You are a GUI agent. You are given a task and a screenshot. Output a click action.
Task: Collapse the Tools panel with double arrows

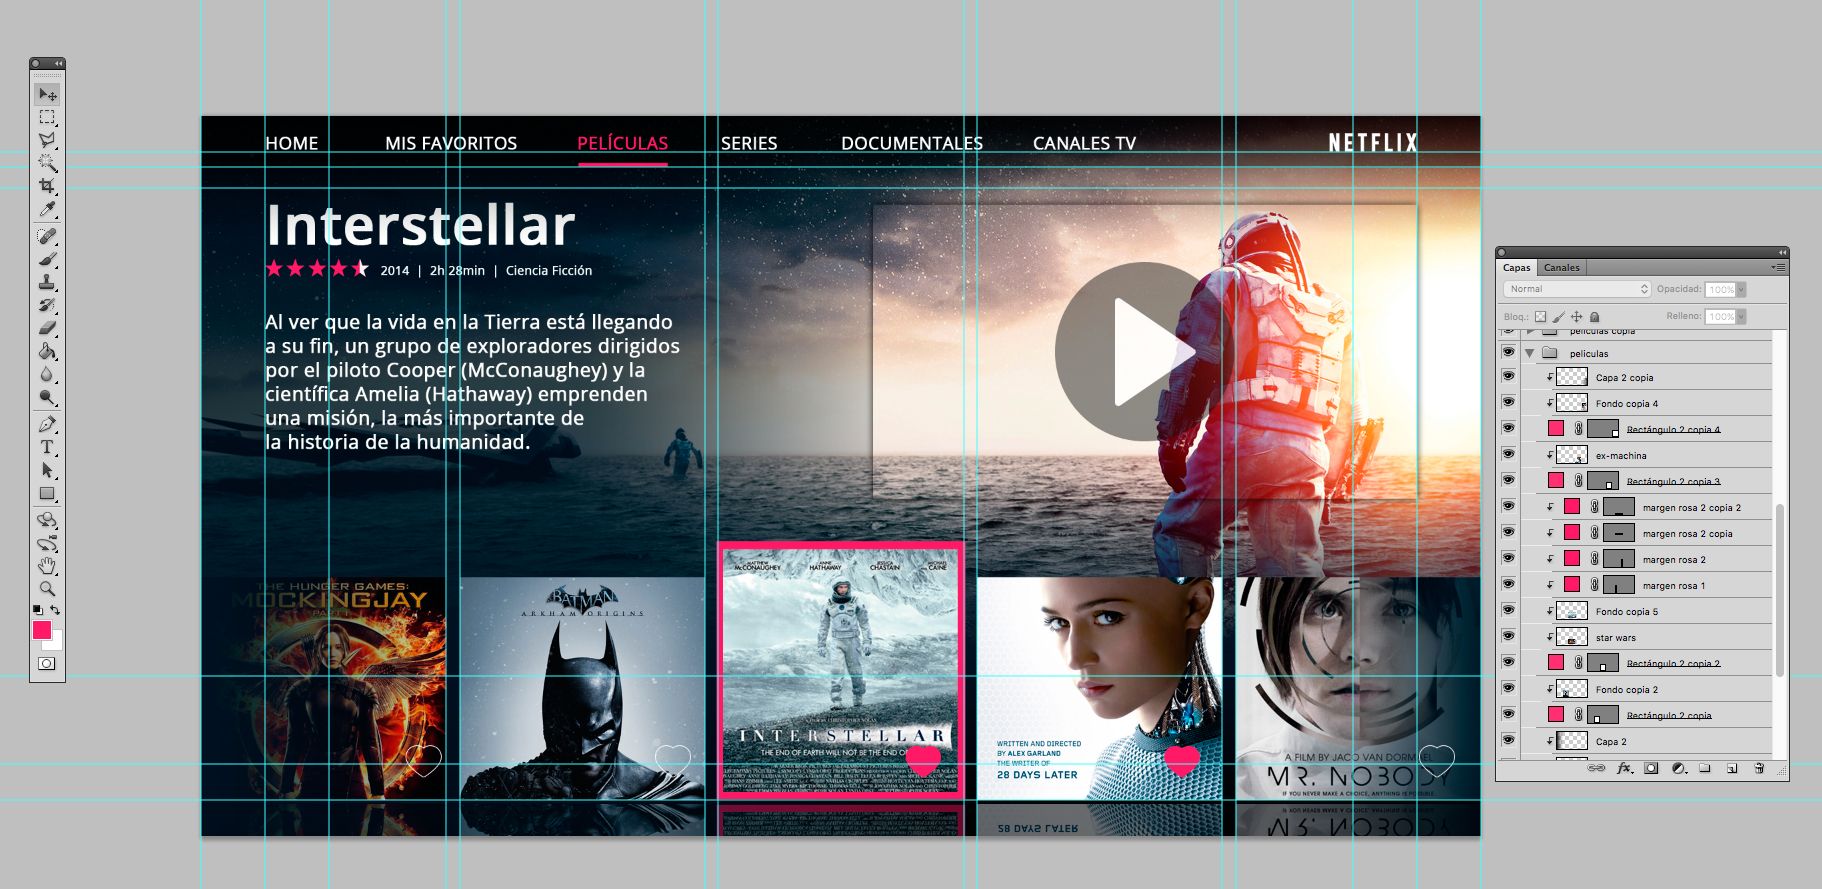click(x=58, y=63)
